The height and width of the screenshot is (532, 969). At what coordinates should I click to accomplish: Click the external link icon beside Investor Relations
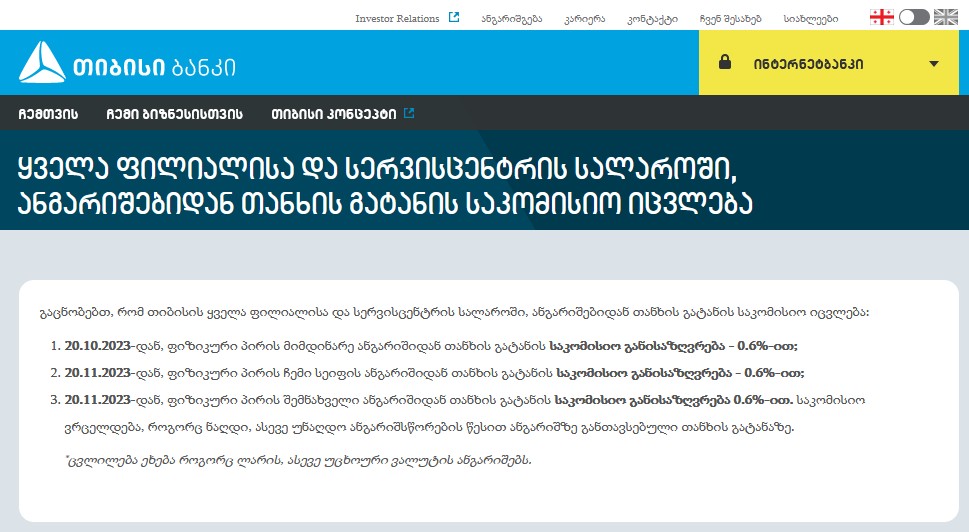[x=454, y=17]
